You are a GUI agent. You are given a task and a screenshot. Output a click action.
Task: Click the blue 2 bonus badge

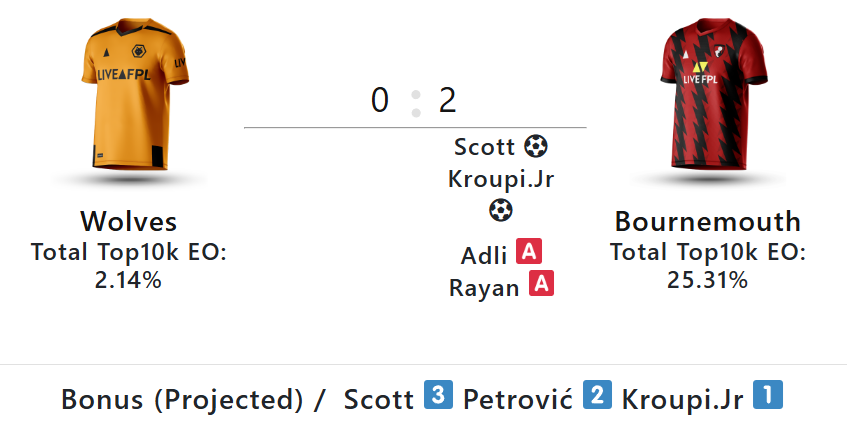click(x=597, y=396)
